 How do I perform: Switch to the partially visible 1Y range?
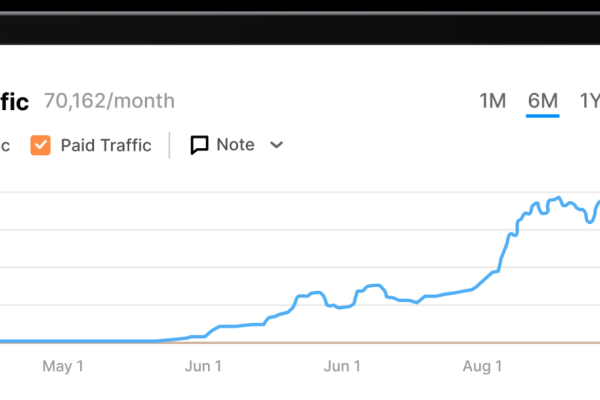590,101
